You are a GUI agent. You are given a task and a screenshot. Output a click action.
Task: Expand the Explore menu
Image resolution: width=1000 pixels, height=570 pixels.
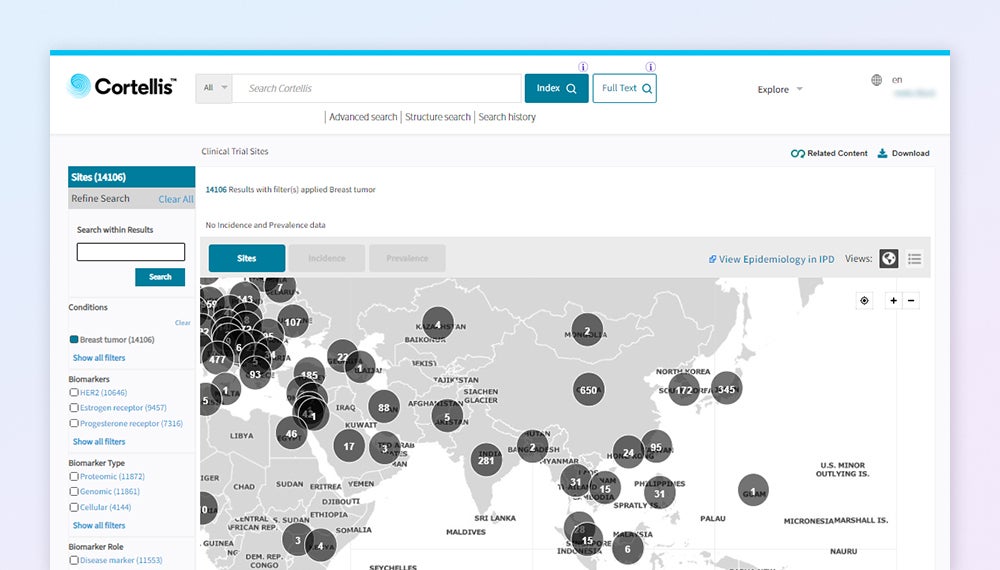tap(779, 90)
